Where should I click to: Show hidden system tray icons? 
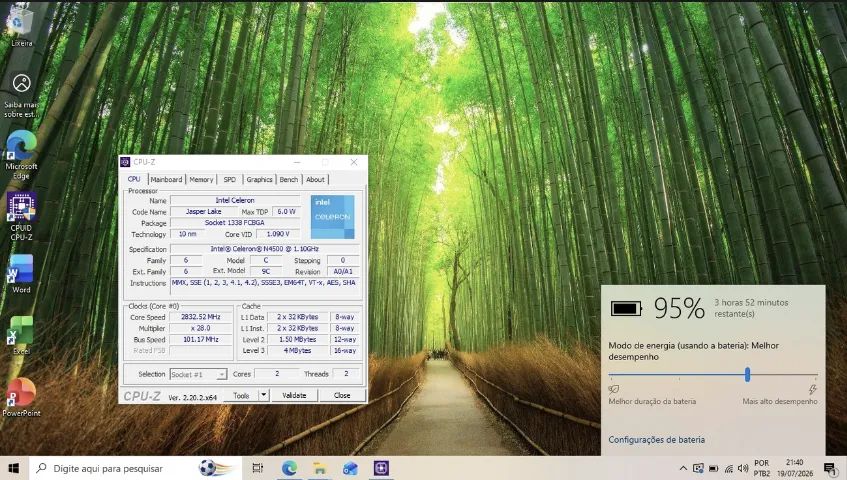[x=683, y=468]
